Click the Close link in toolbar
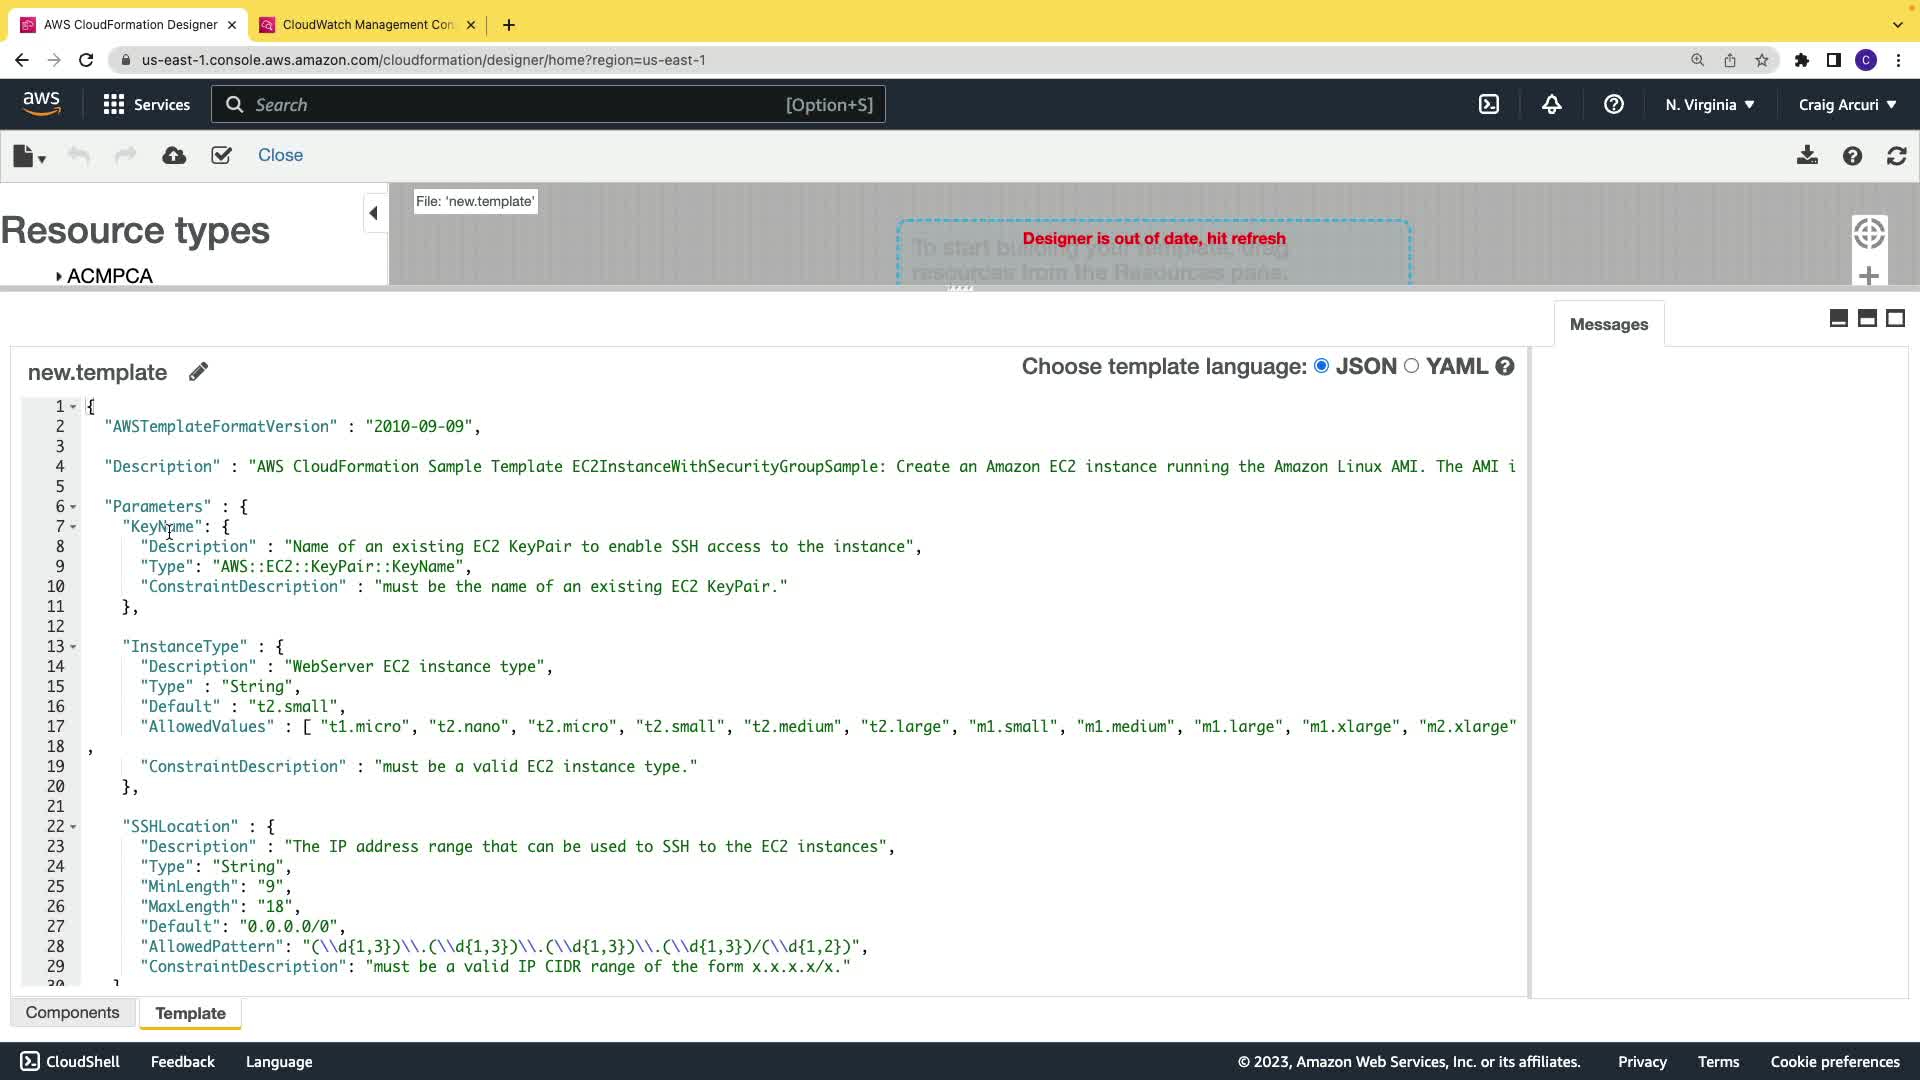Viewport: 1920px width, 1080px height. tap(280, 155)
